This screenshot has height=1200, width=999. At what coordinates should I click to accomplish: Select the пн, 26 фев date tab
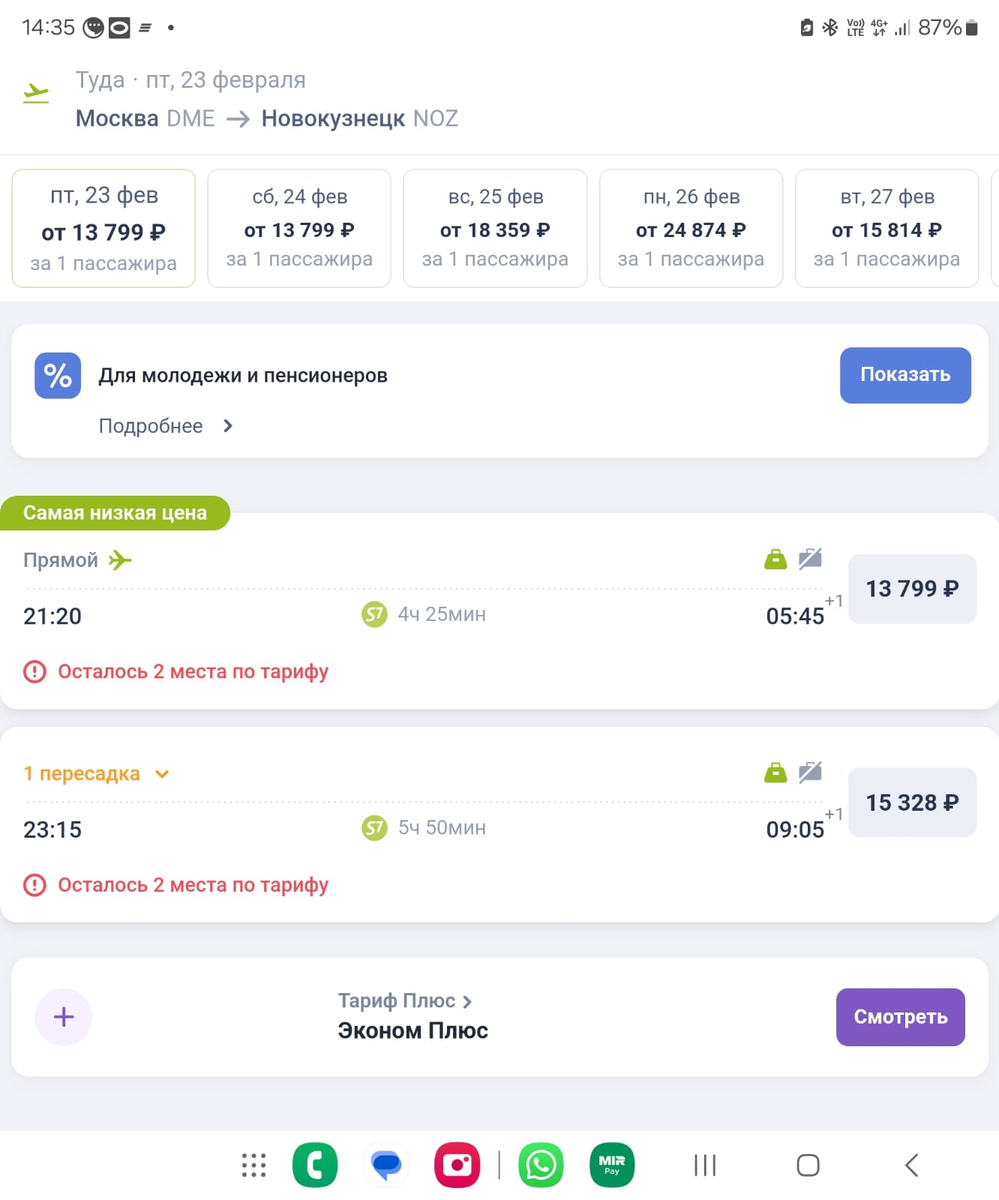click(691, 228)
